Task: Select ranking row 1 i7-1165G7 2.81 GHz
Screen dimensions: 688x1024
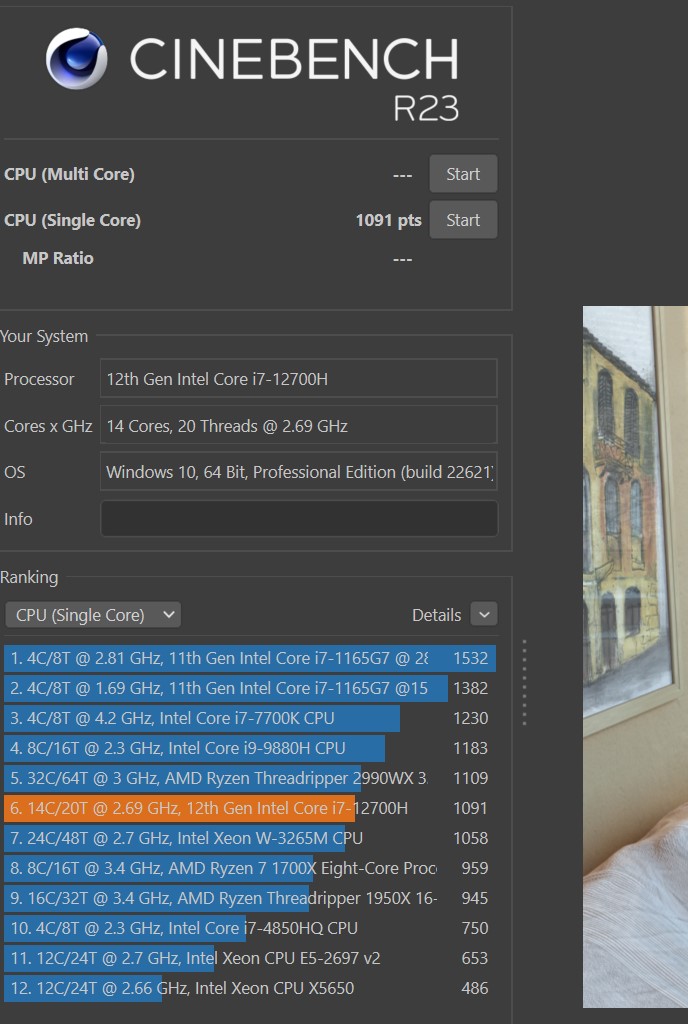Action: [250, 658]
